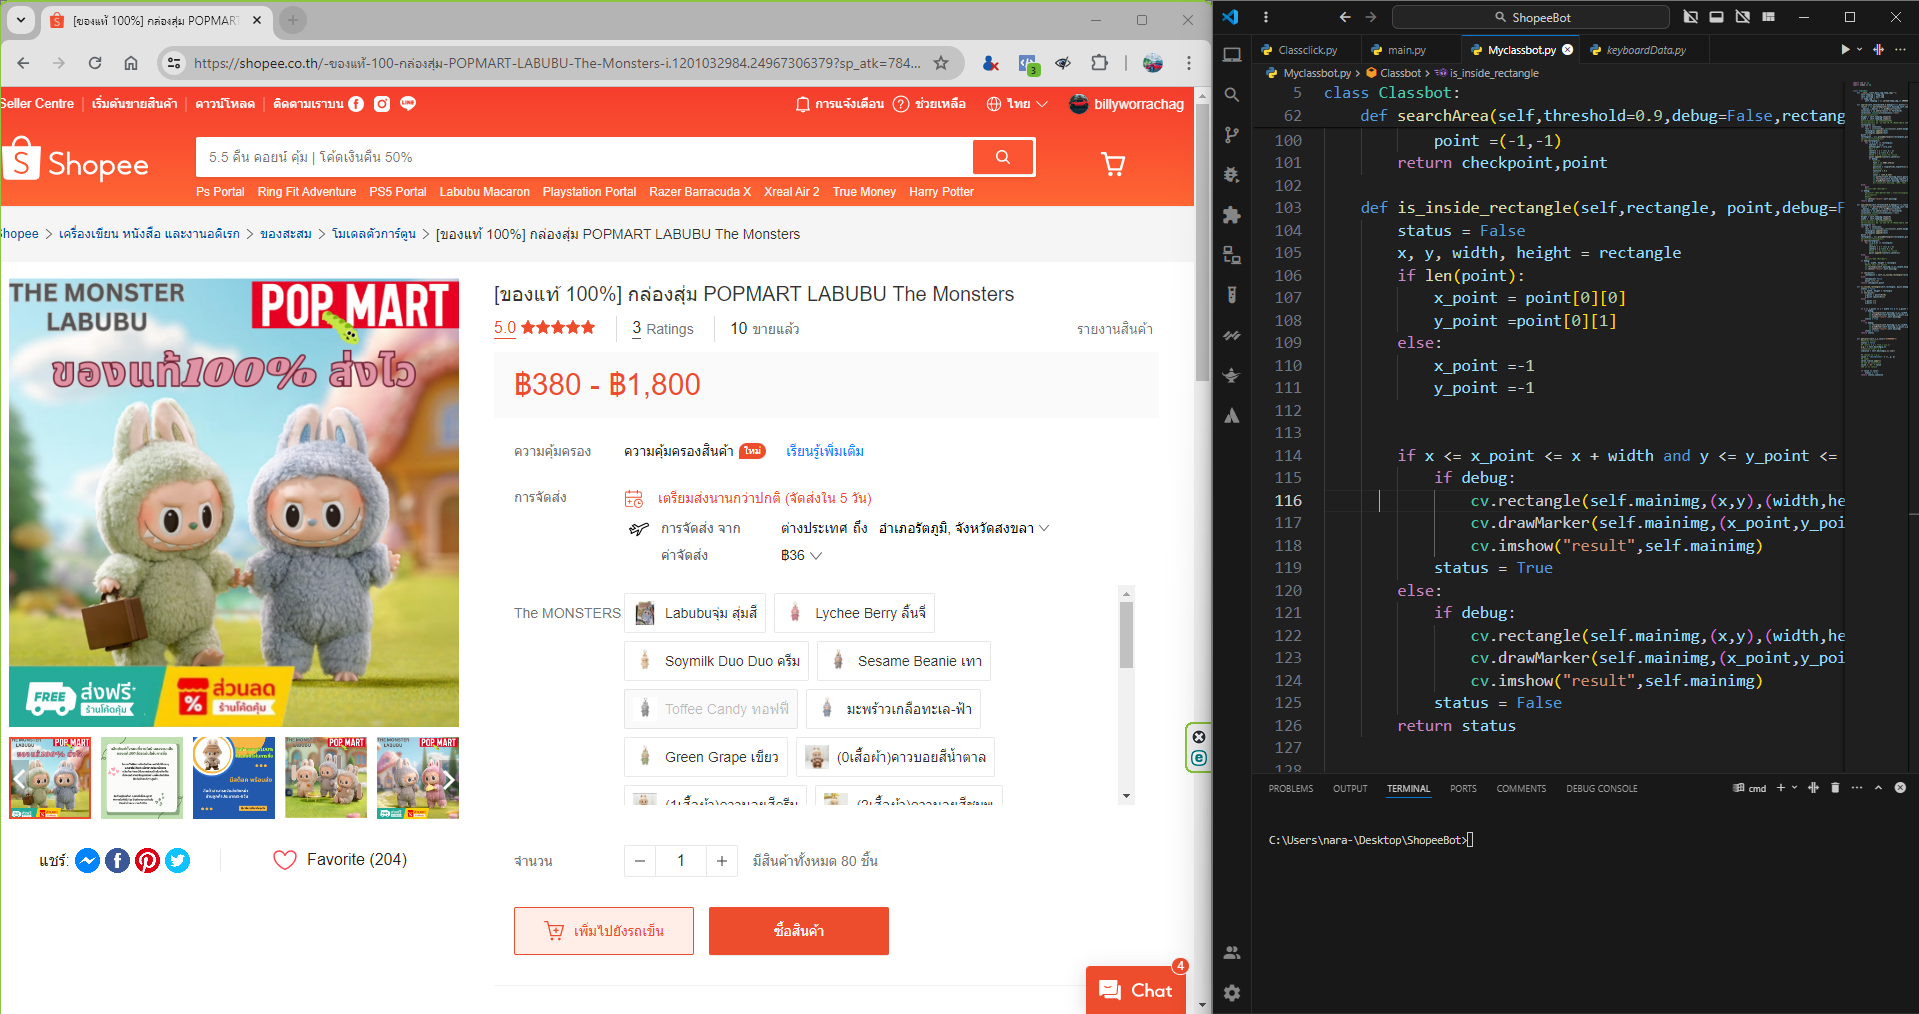Open Chrome tab search dropdown
Image resolution: width=1919 pixels, height=1014 pixels.
pyautogui.click(x=21, y=19)
